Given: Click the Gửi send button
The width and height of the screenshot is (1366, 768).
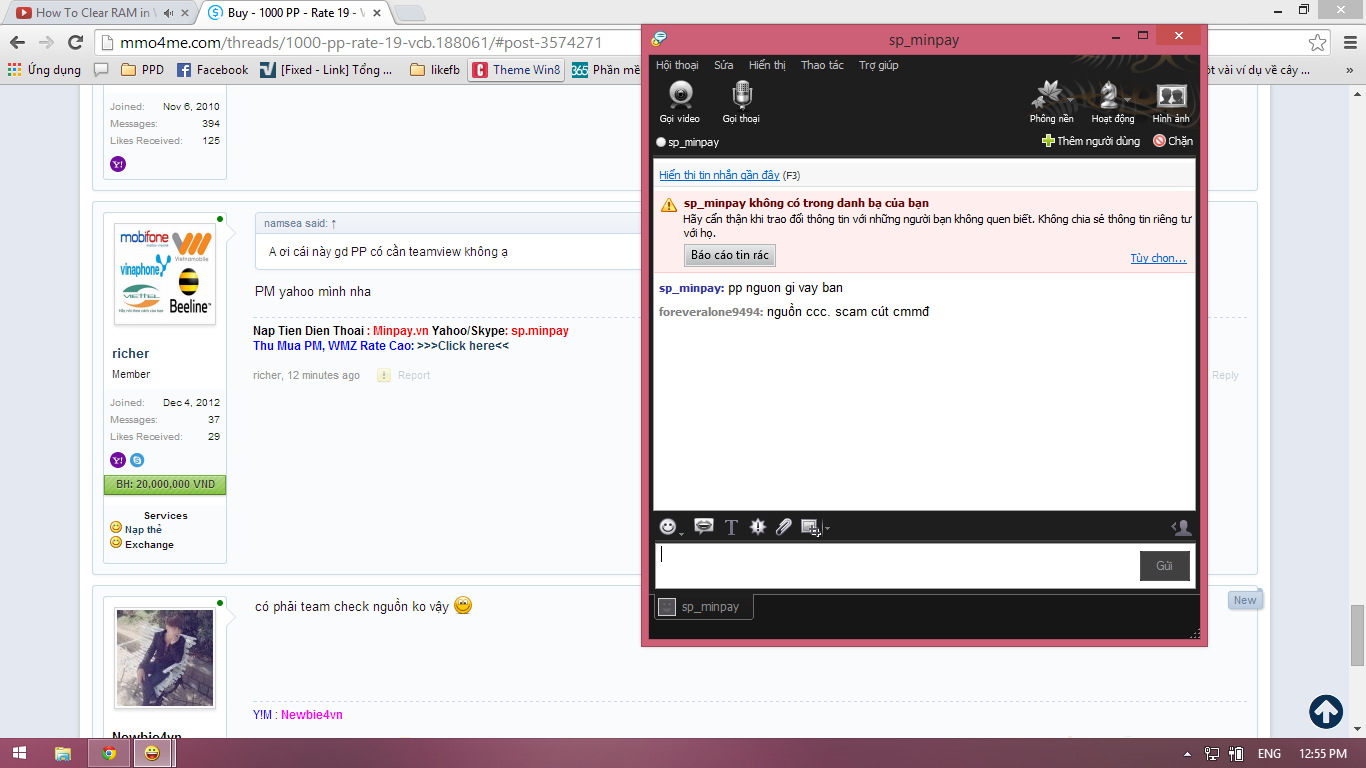Looking at the screenshot, I should [1164, 566].
